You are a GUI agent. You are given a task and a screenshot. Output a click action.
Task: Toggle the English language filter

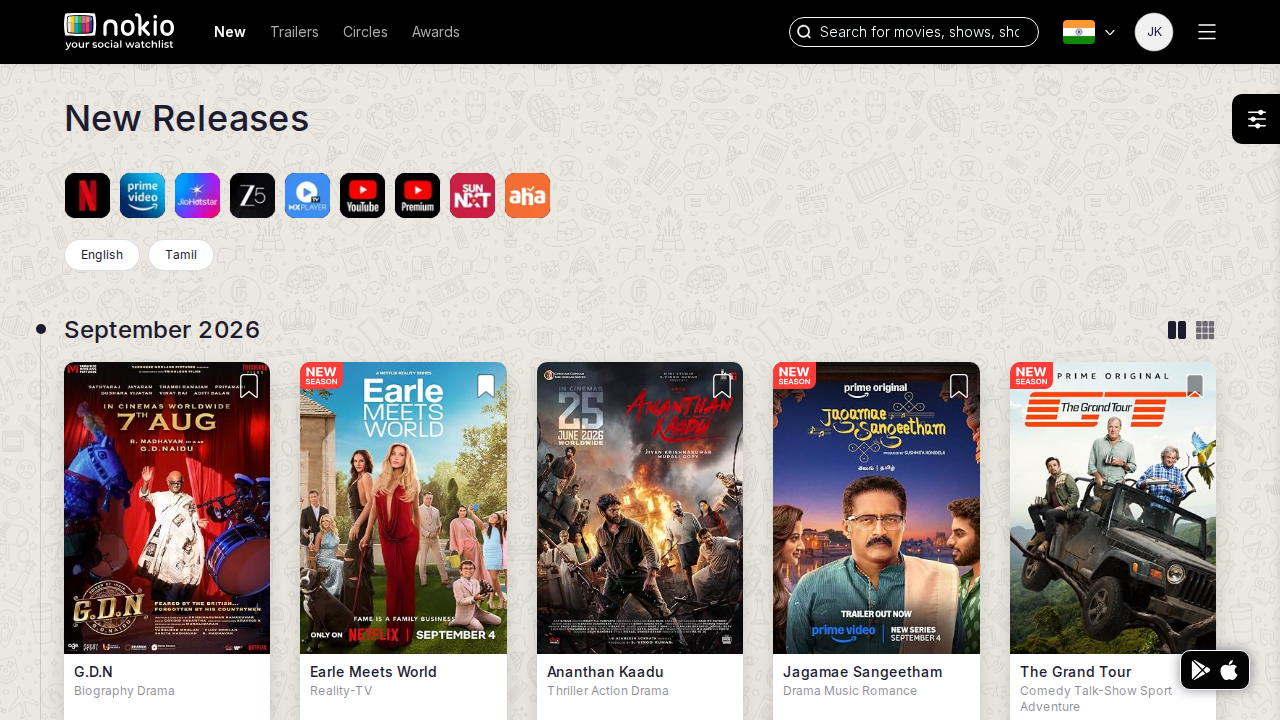pyautogui.click(x=102, y=255)
